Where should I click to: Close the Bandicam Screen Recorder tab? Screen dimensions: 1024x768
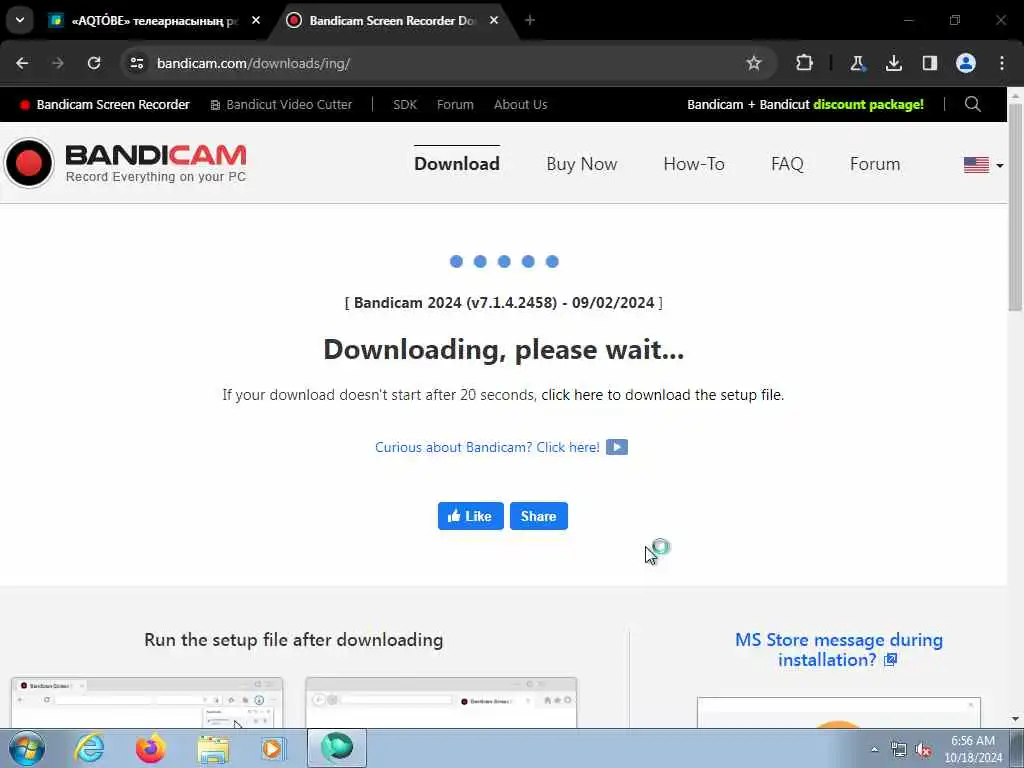tap(494, 21)
